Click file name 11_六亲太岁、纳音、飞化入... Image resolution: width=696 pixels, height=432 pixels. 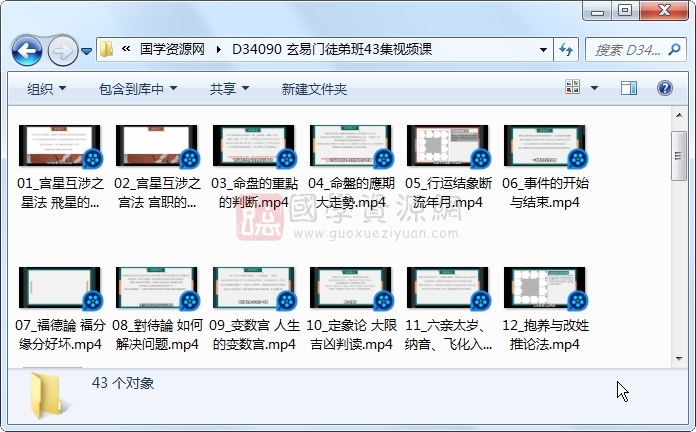pos(448,335)
